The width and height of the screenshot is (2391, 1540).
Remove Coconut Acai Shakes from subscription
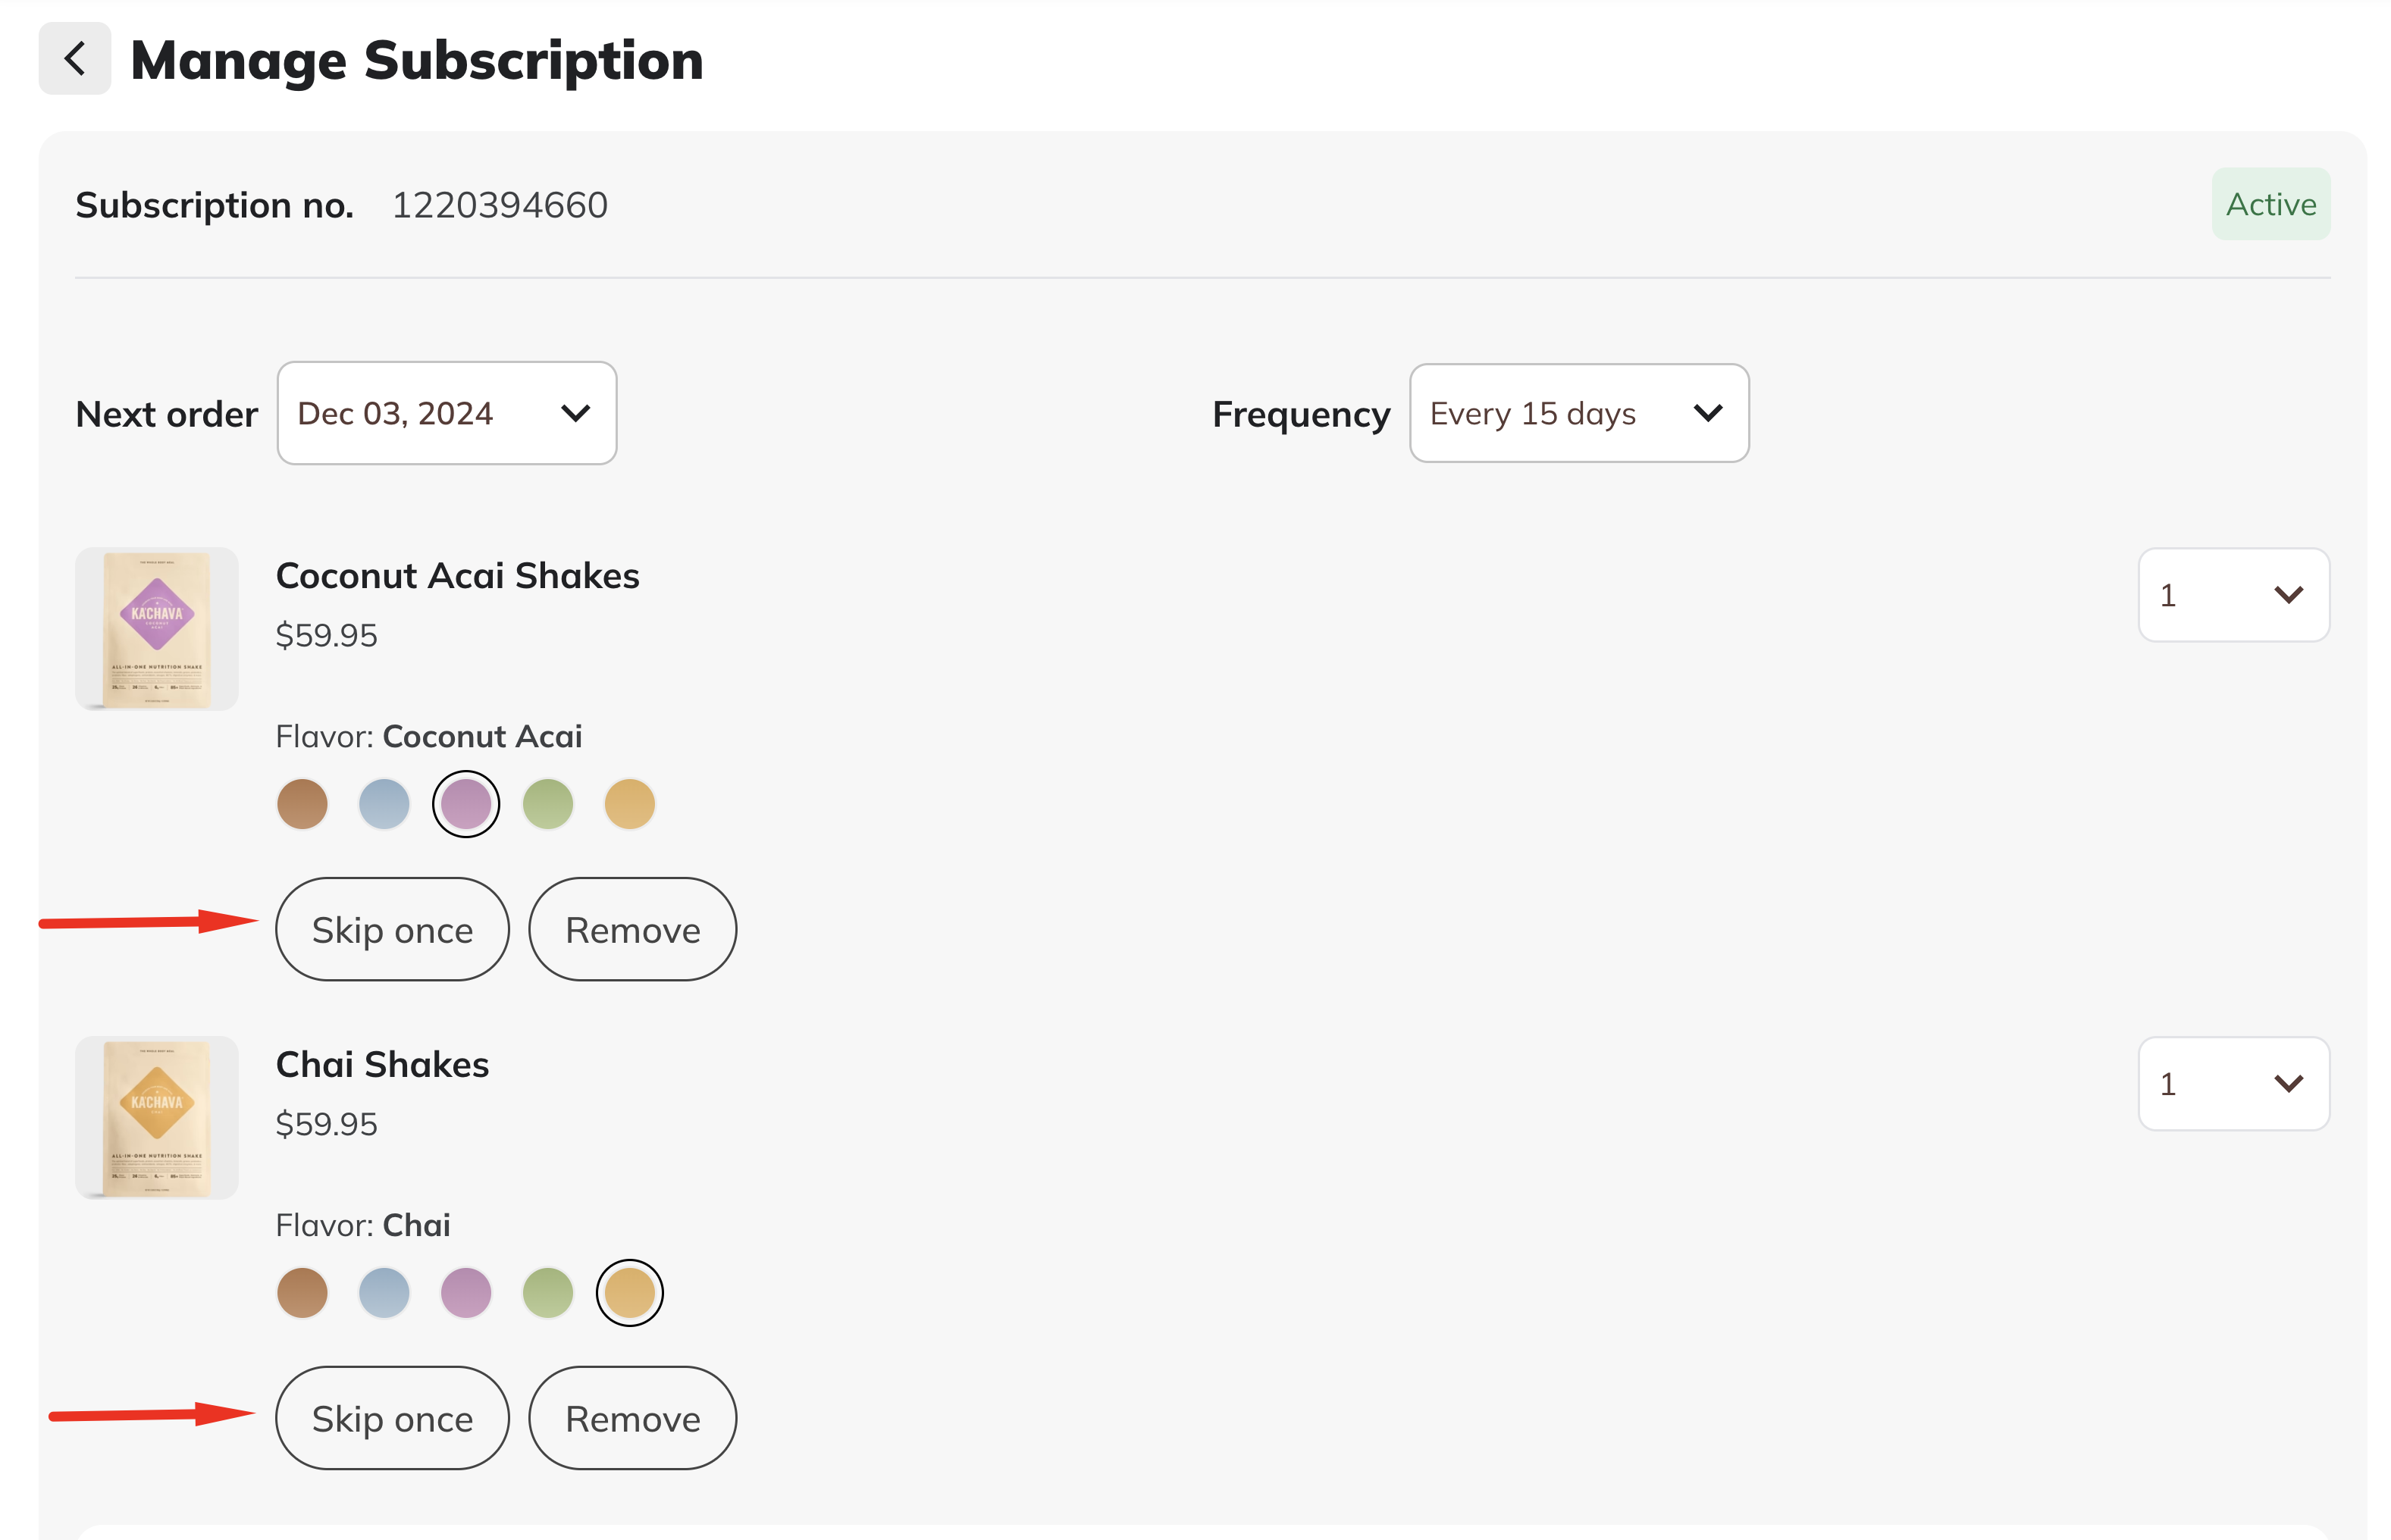(x=632, y=930)
